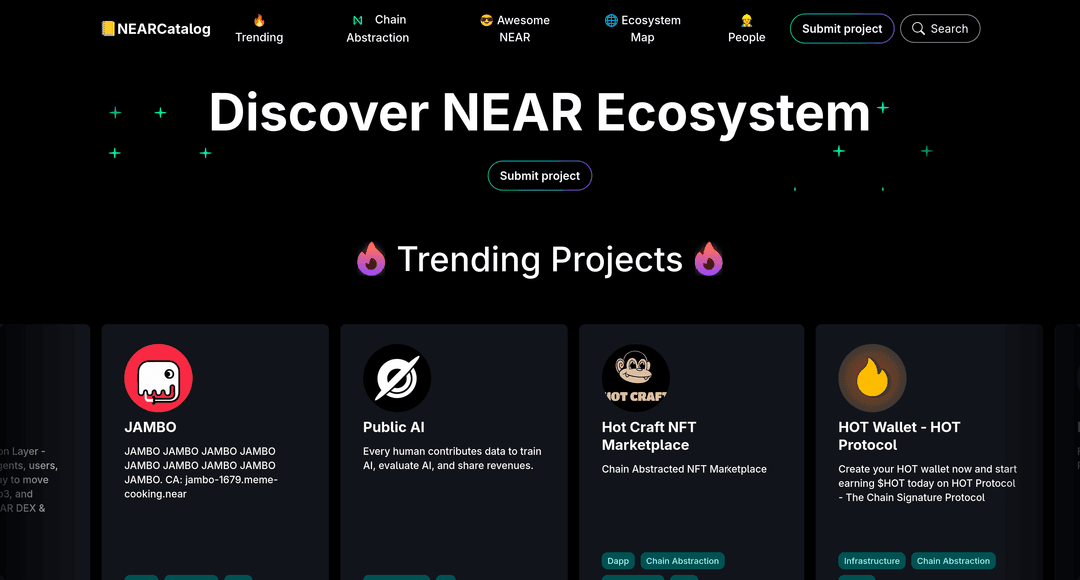Click the HOT Wallet flame logo
The height and width of the screenshot is (580, 1080).
tap(872, 378)
